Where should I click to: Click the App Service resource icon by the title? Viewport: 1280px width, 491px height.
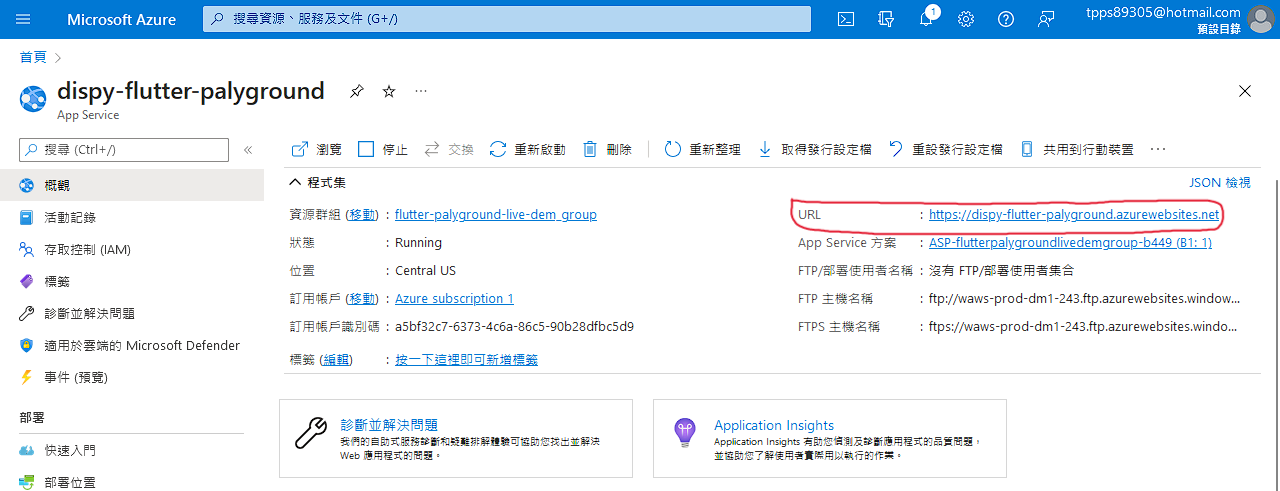[x=33, y=98]
